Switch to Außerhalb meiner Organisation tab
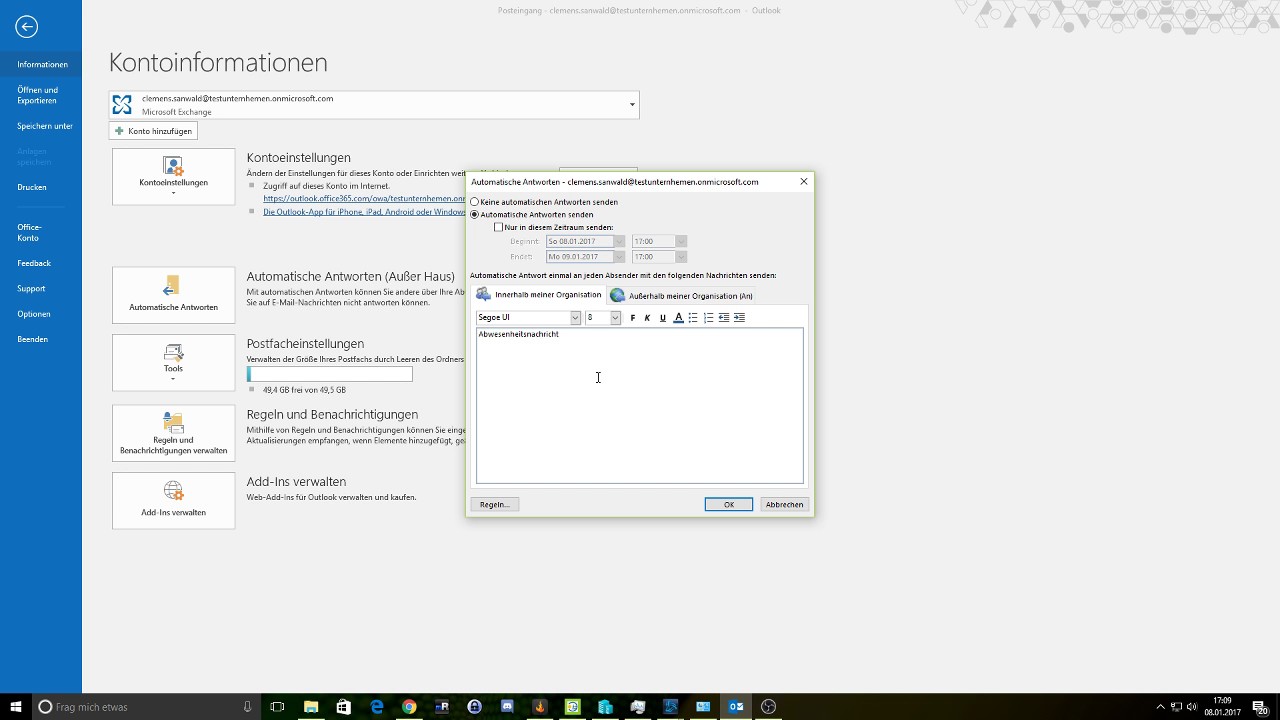The width and height of the screenshot is (1280, 720). (x=681, y=296)
